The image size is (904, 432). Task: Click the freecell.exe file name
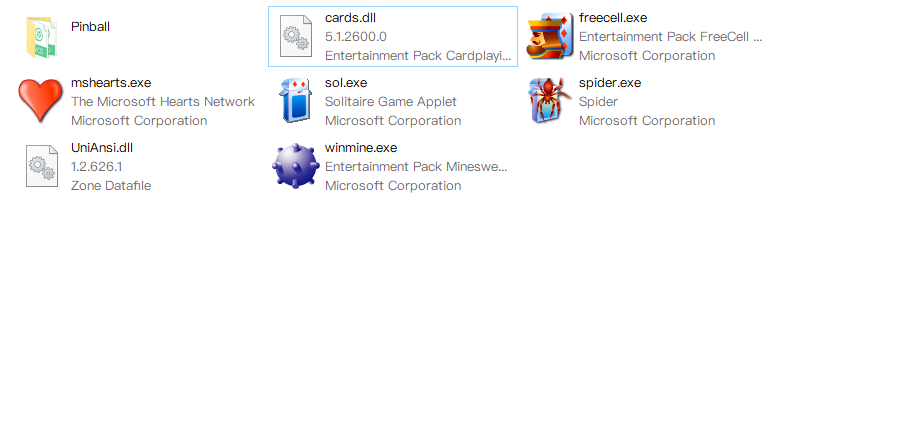613,18
